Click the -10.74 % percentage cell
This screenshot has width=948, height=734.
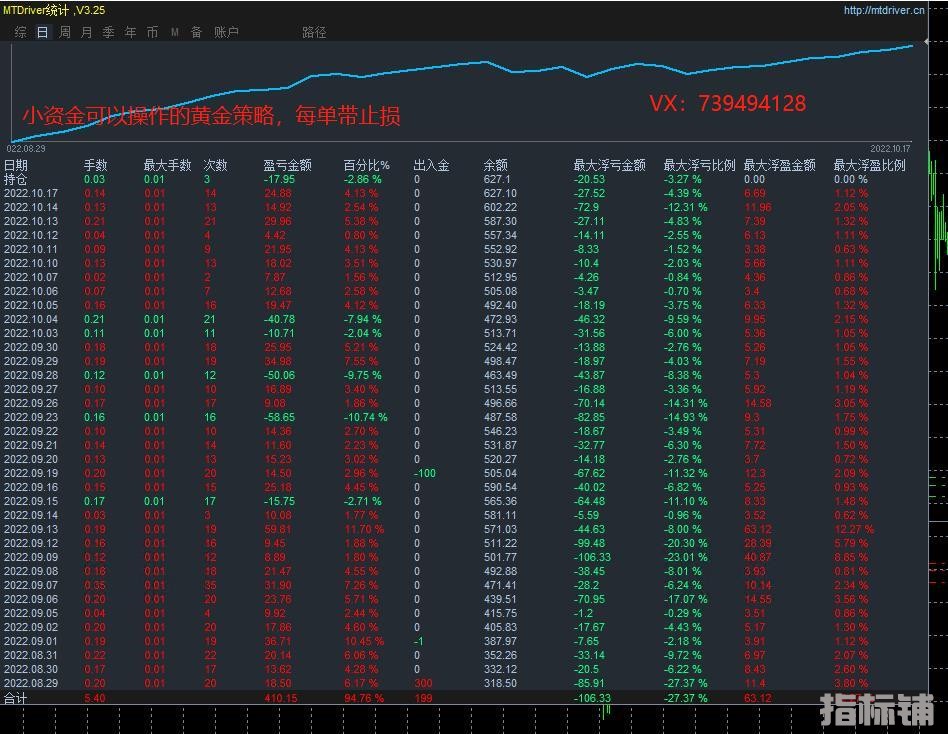[x=366, y=417]
